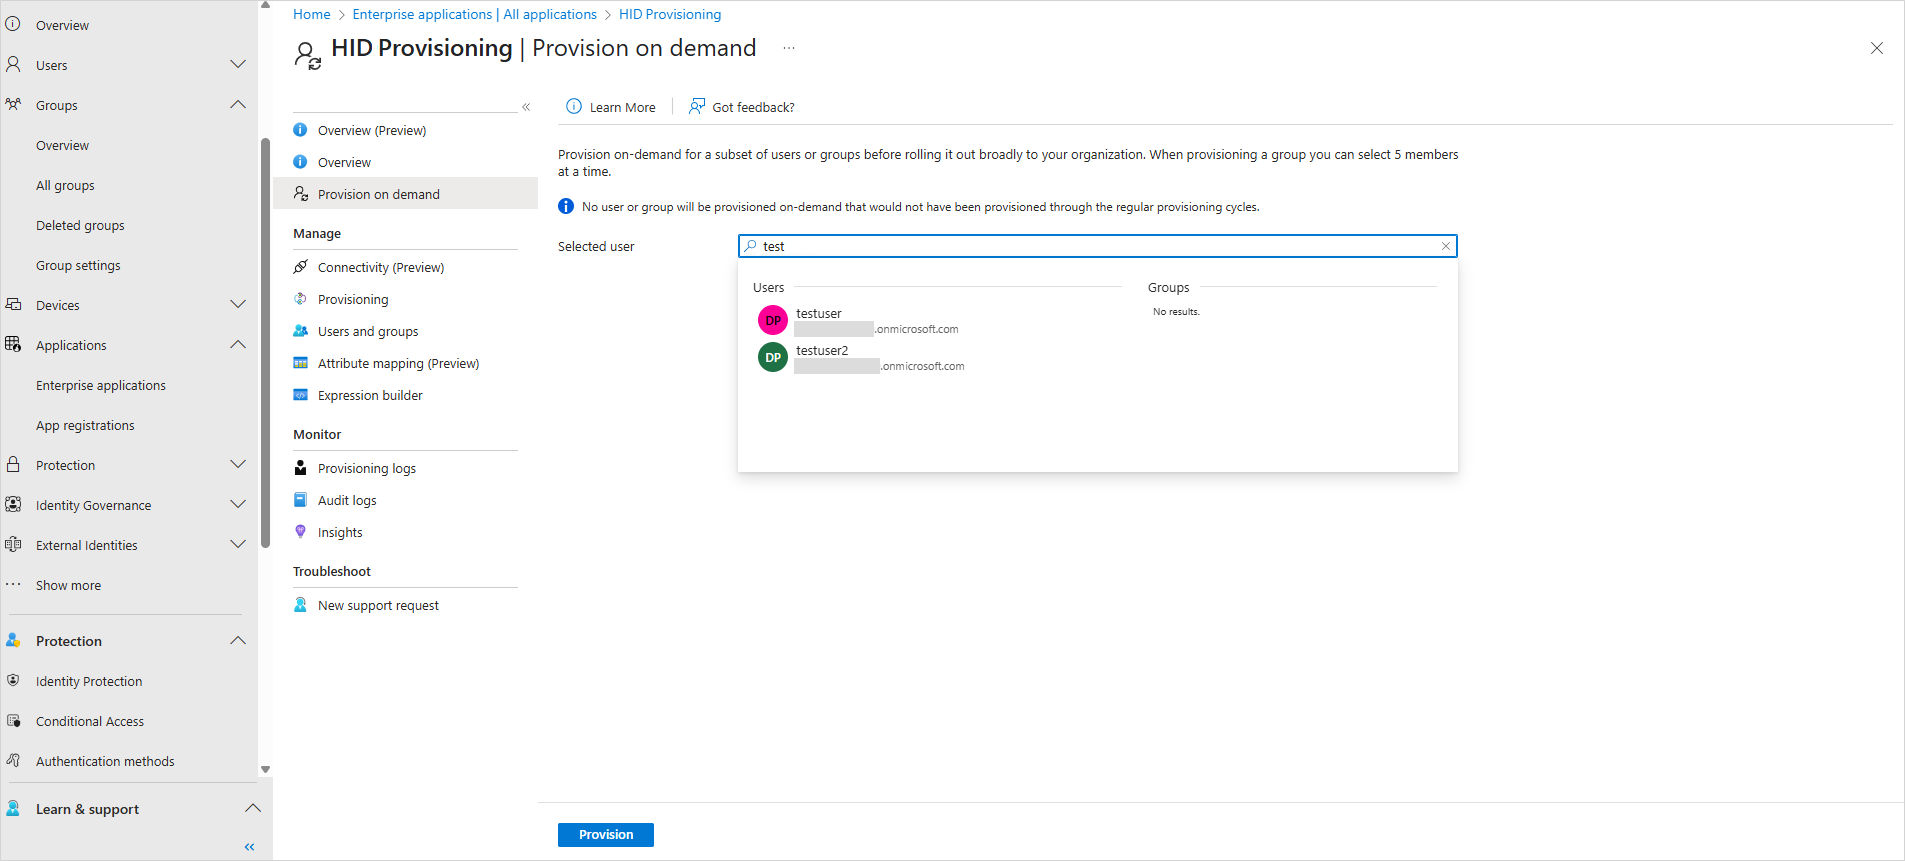The width and height of the screenshot is (1905, 861).
Task: Click the External Identities icon
Action: click(13, 544)
